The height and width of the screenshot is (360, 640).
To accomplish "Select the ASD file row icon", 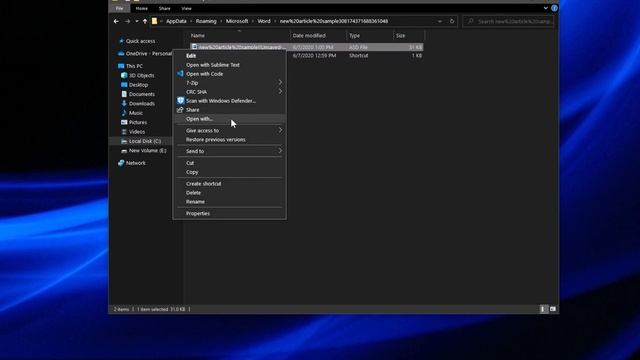I will 194,47.
